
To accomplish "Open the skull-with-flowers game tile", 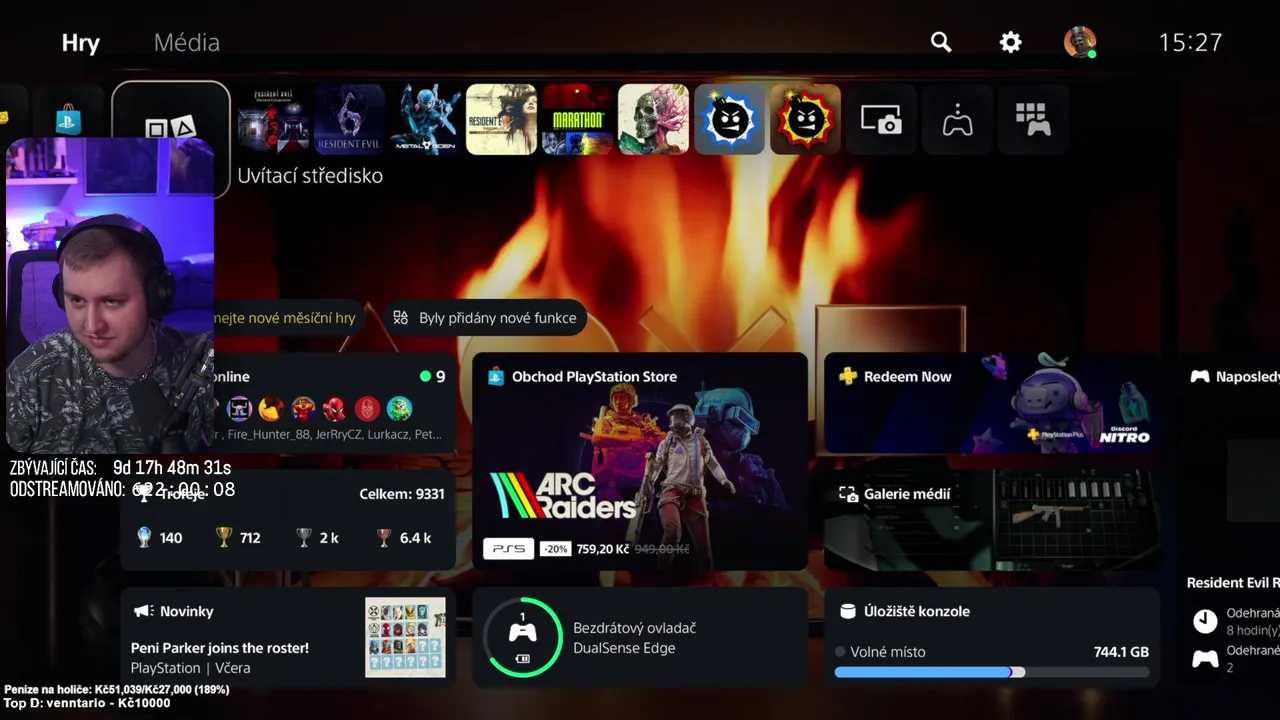I will point(653,119).
